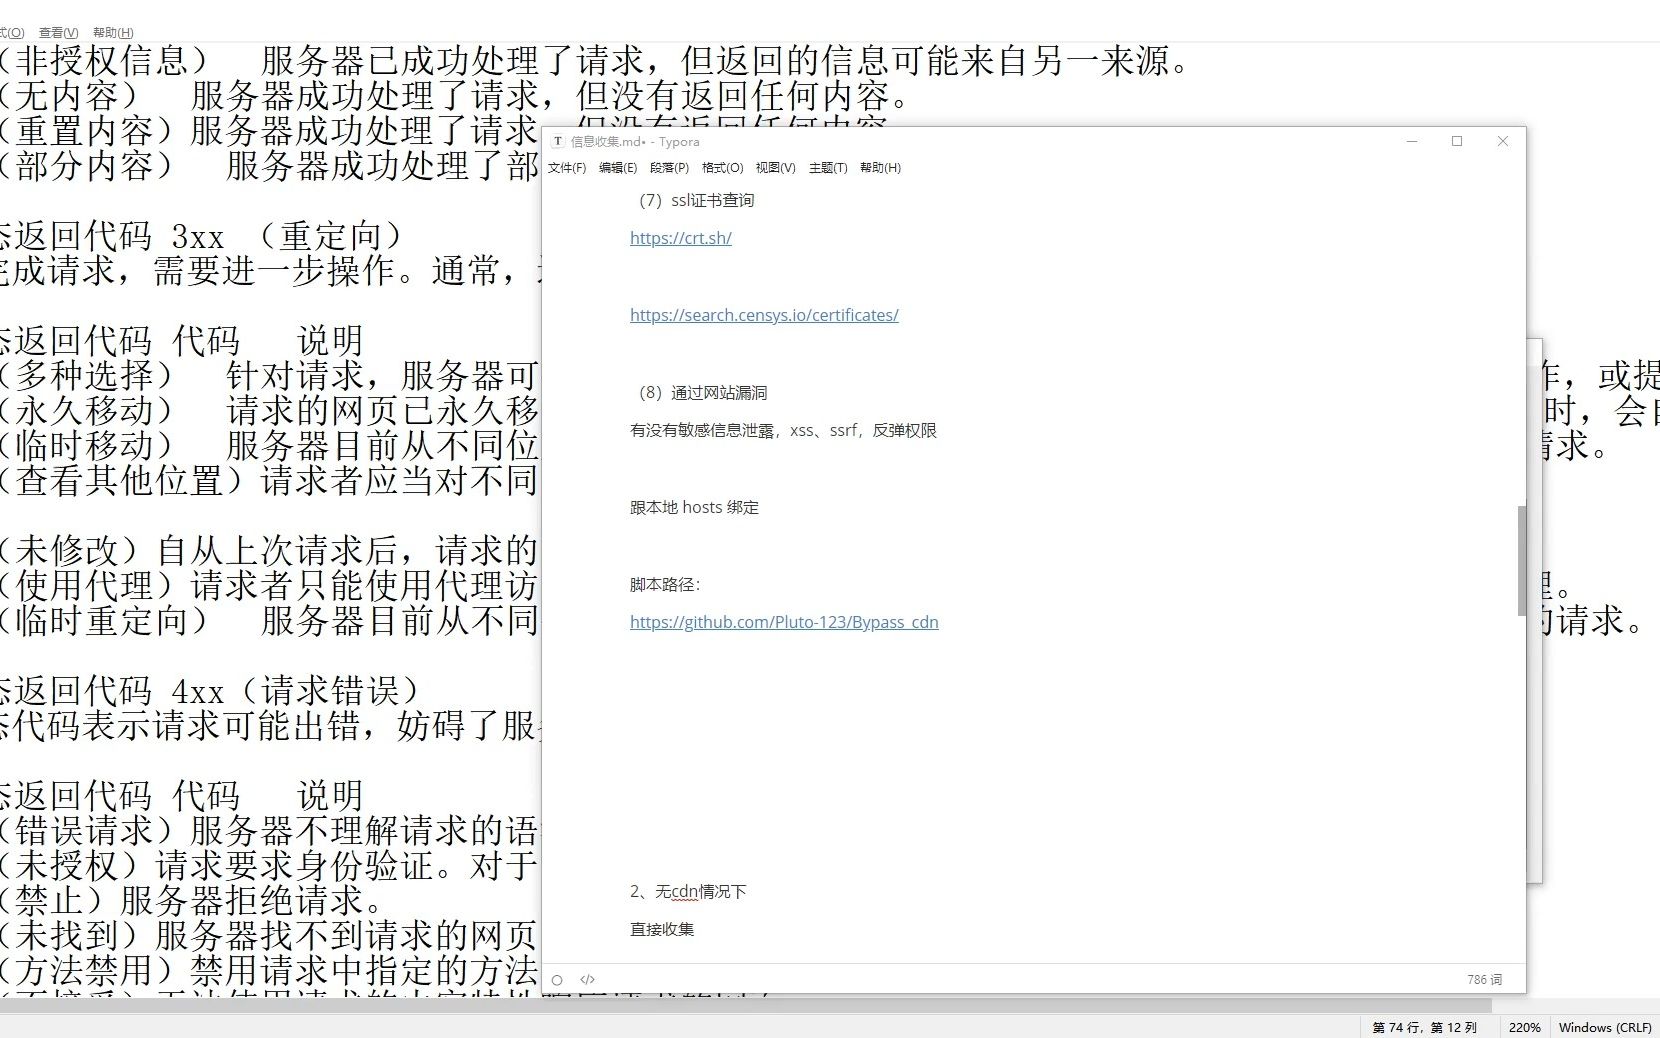
Task: Click the Typora app icon in title bar
Action: pyautogui.click(x=558, y=141)
